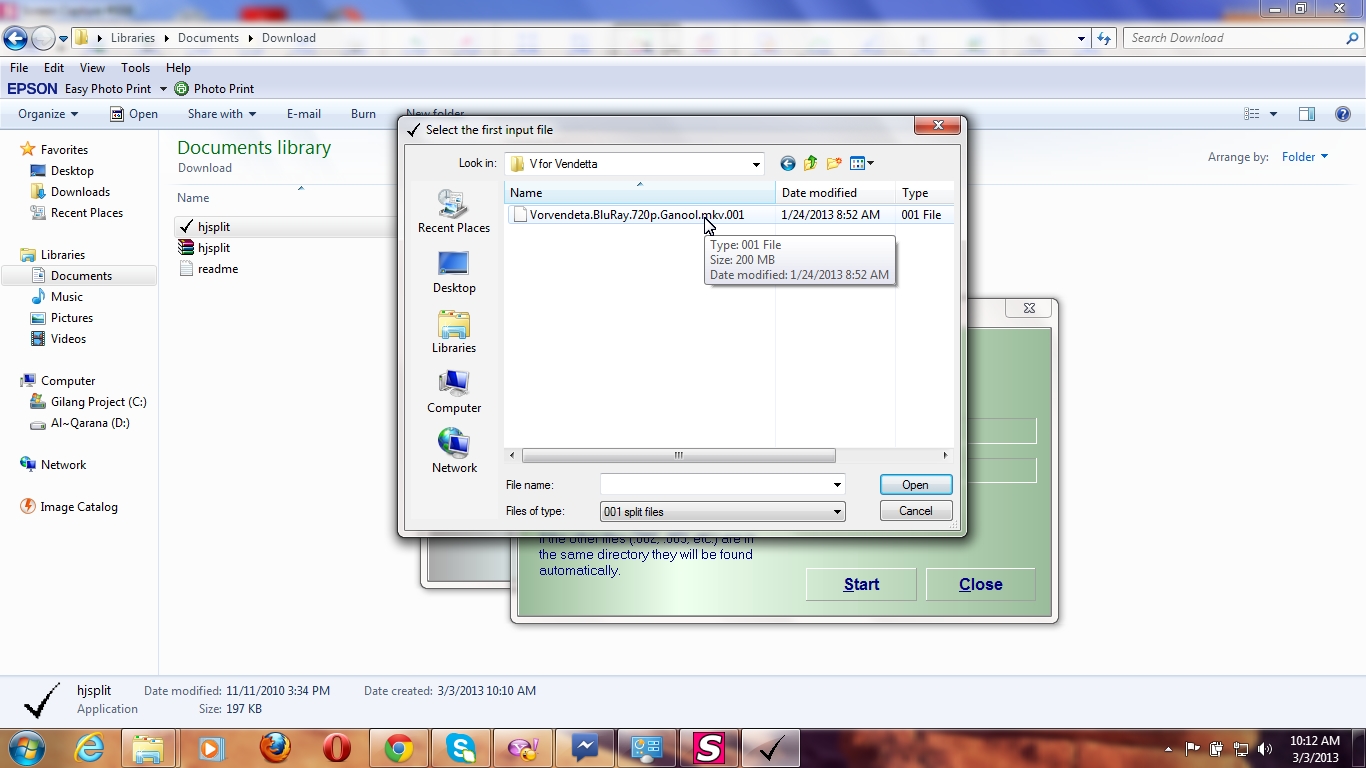Click the Photo Print toolbar button
The image size is (1366, 768).
214,89
